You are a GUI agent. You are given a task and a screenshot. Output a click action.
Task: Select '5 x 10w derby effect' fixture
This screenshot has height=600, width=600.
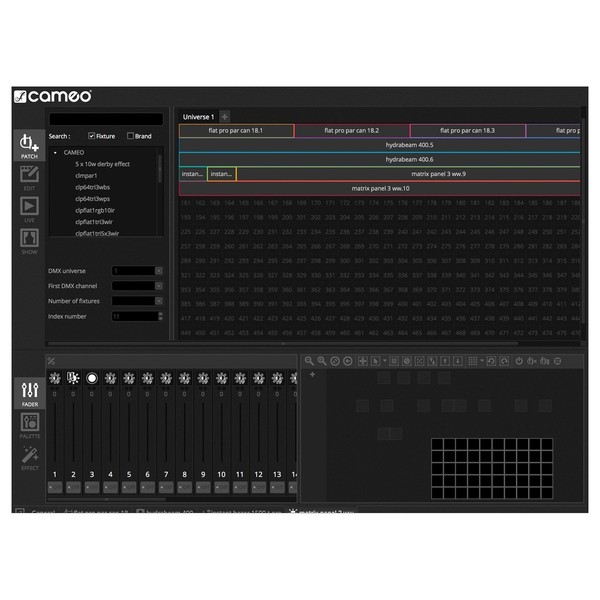point(102,164)
